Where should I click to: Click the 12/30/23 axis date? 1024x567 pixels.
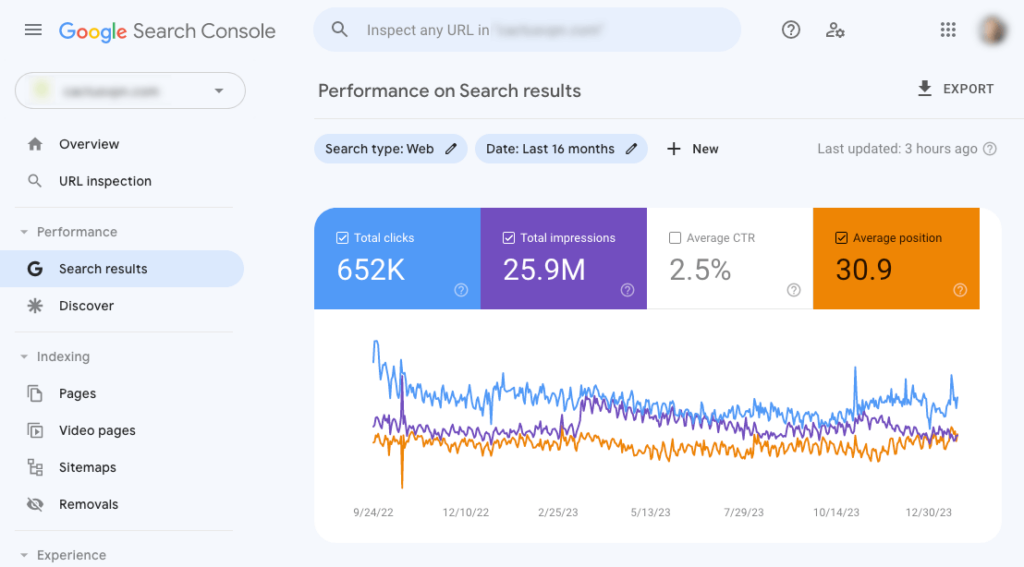929,513
